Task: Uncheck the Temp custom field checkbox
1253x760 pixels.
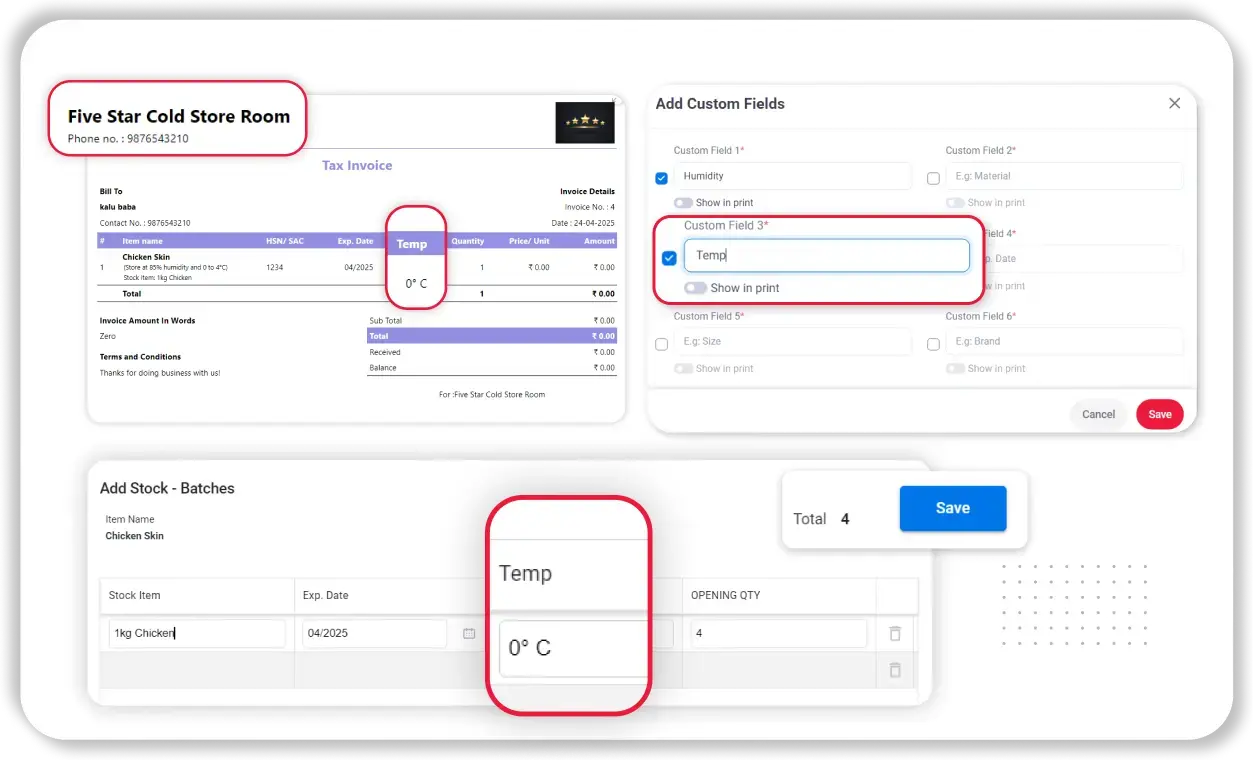Action: pos(669,258)
